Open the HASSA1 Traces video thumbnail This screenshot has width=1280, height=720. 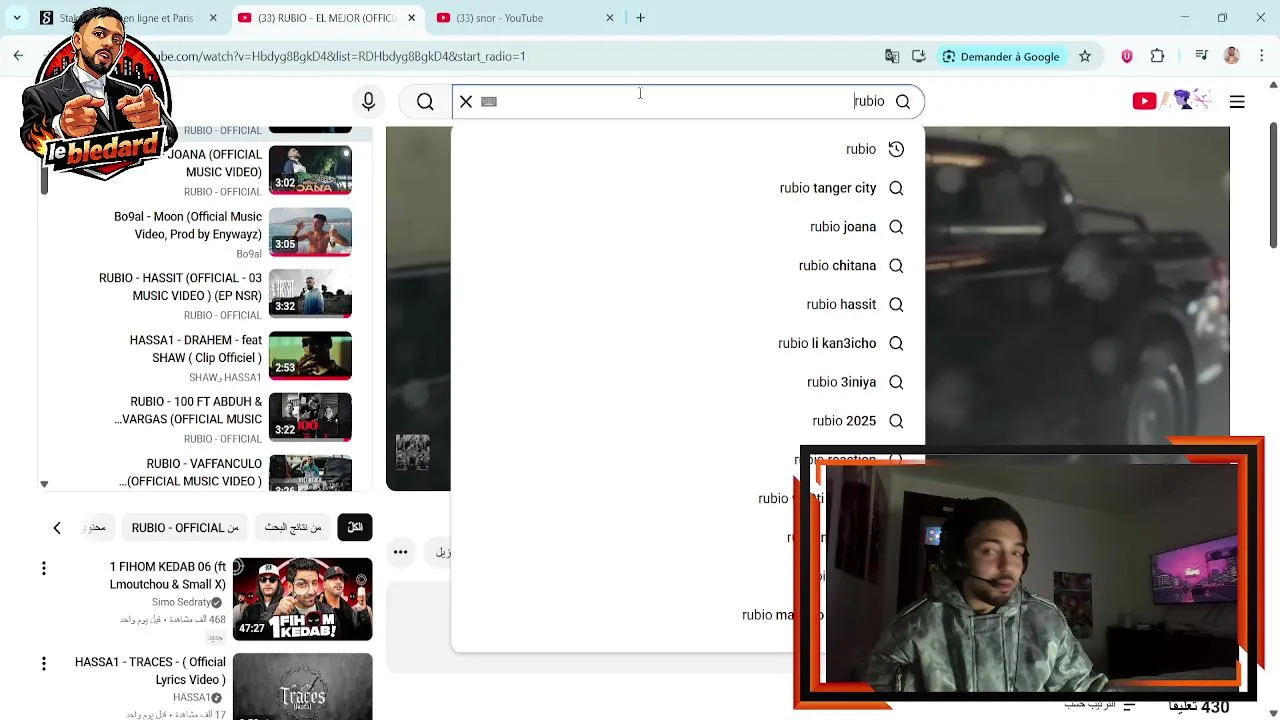click(302, 687)
